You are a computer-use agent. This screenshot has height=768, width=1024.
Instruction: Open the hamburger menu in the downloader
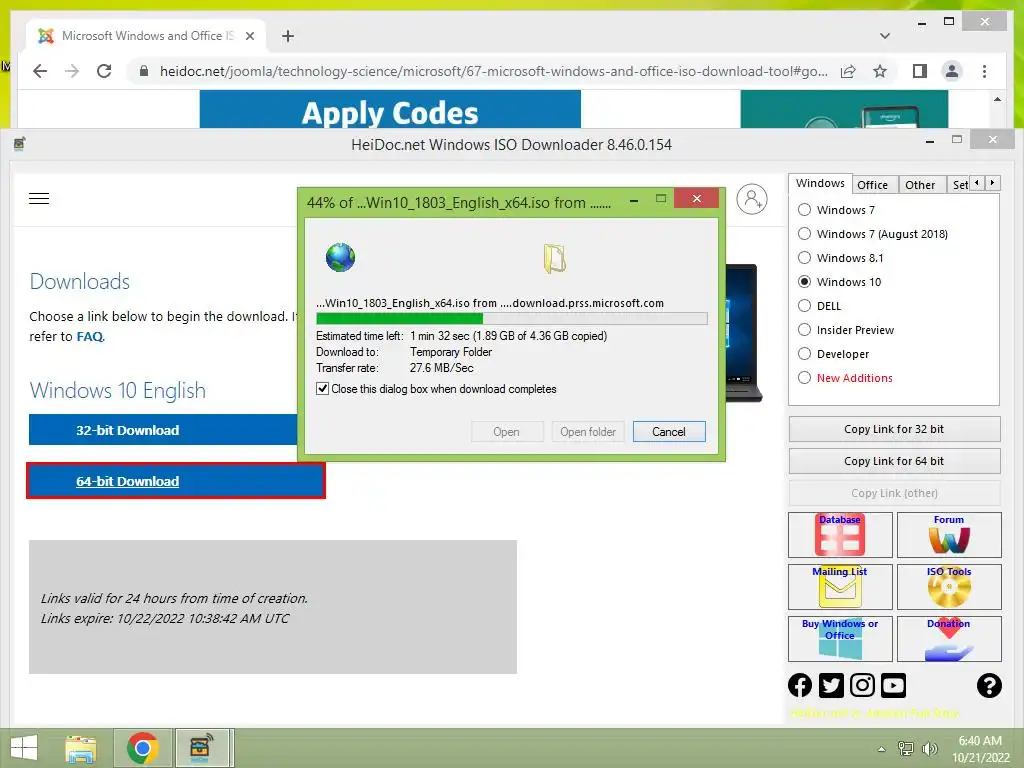(x=39, y=199)
